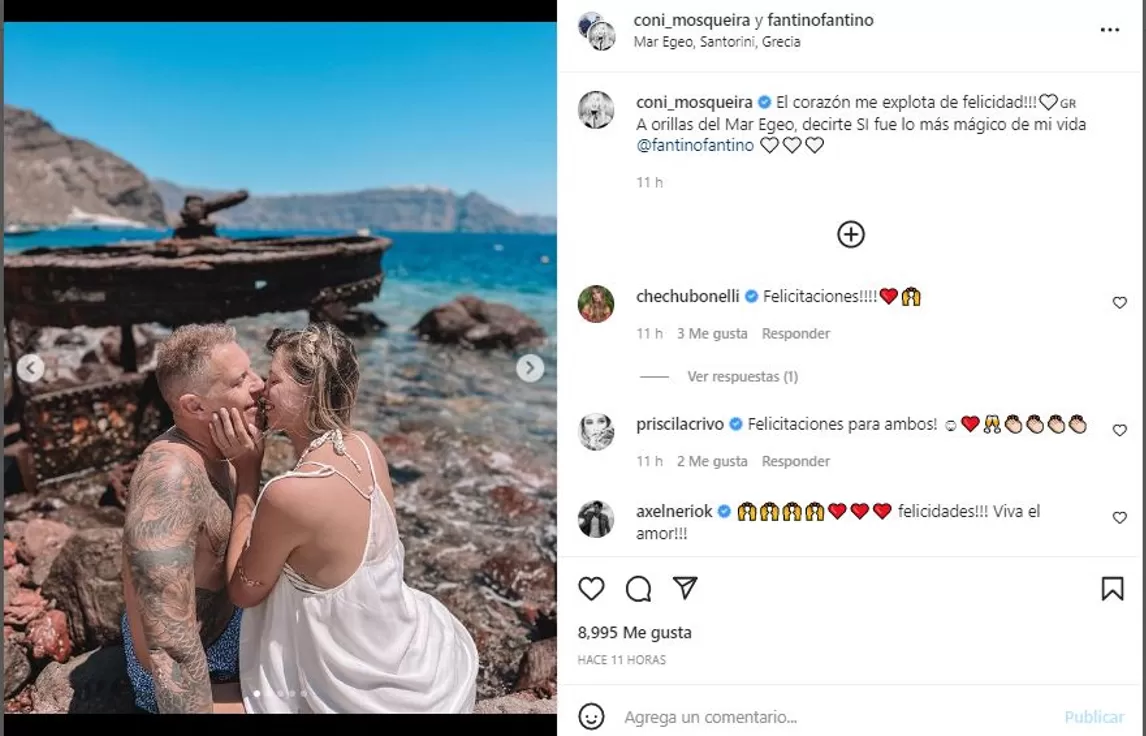Screen dimensions: 1146x736
Task: Like axelneriok's comment
Action: (x=1119, y=518)
